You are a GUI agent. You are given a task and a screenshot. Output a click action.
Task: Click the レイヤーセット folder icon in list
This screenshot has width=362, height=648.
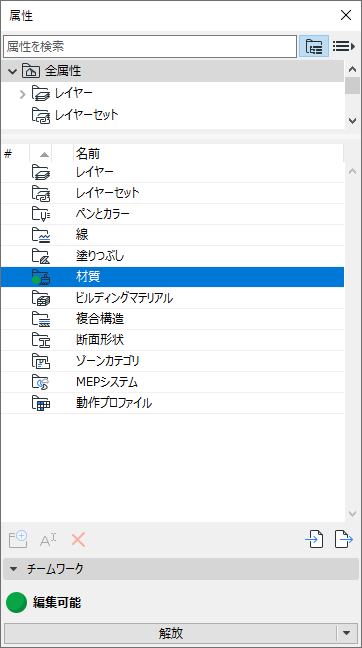(x=40, y=193)
